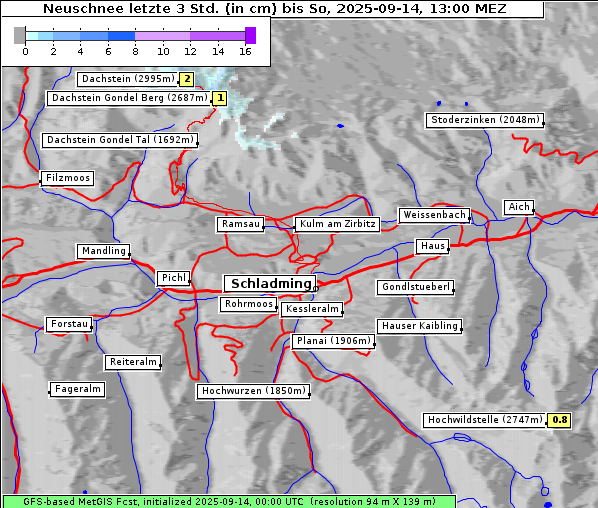Viewport: 598px width, 508px height.
Task: Click the Kulm am Zirbitz label
Action: 337,224
